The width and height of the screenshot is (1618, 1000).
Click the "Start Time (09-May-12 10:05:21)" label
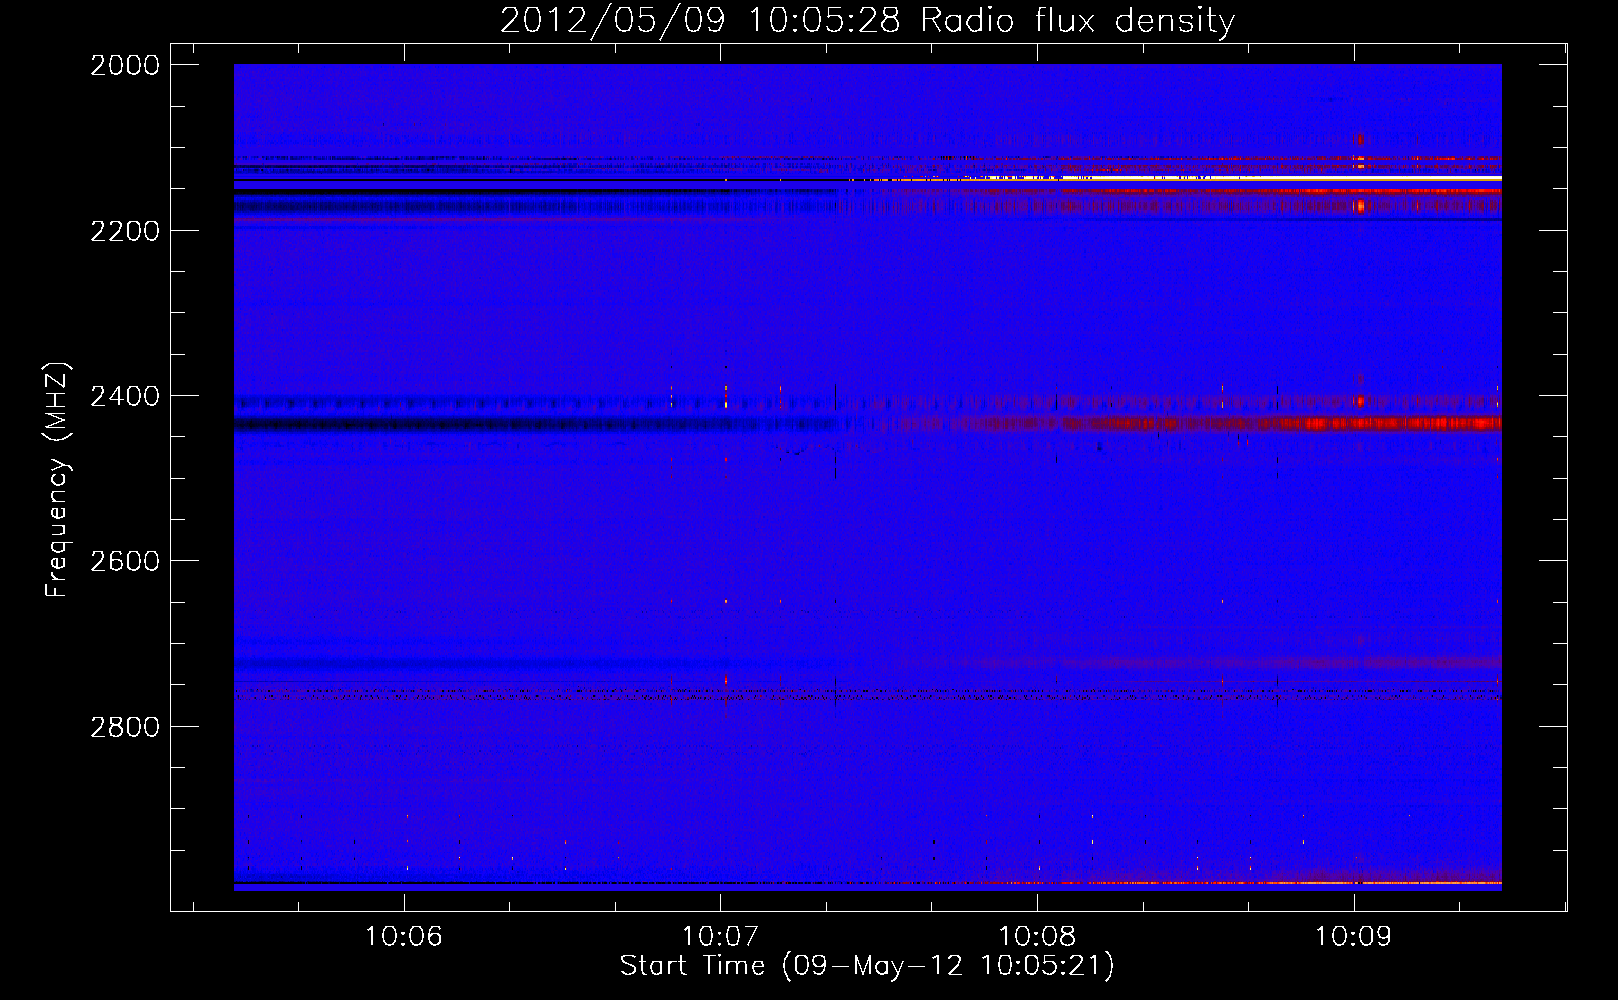pyautogui.click(x=867, y=966)
